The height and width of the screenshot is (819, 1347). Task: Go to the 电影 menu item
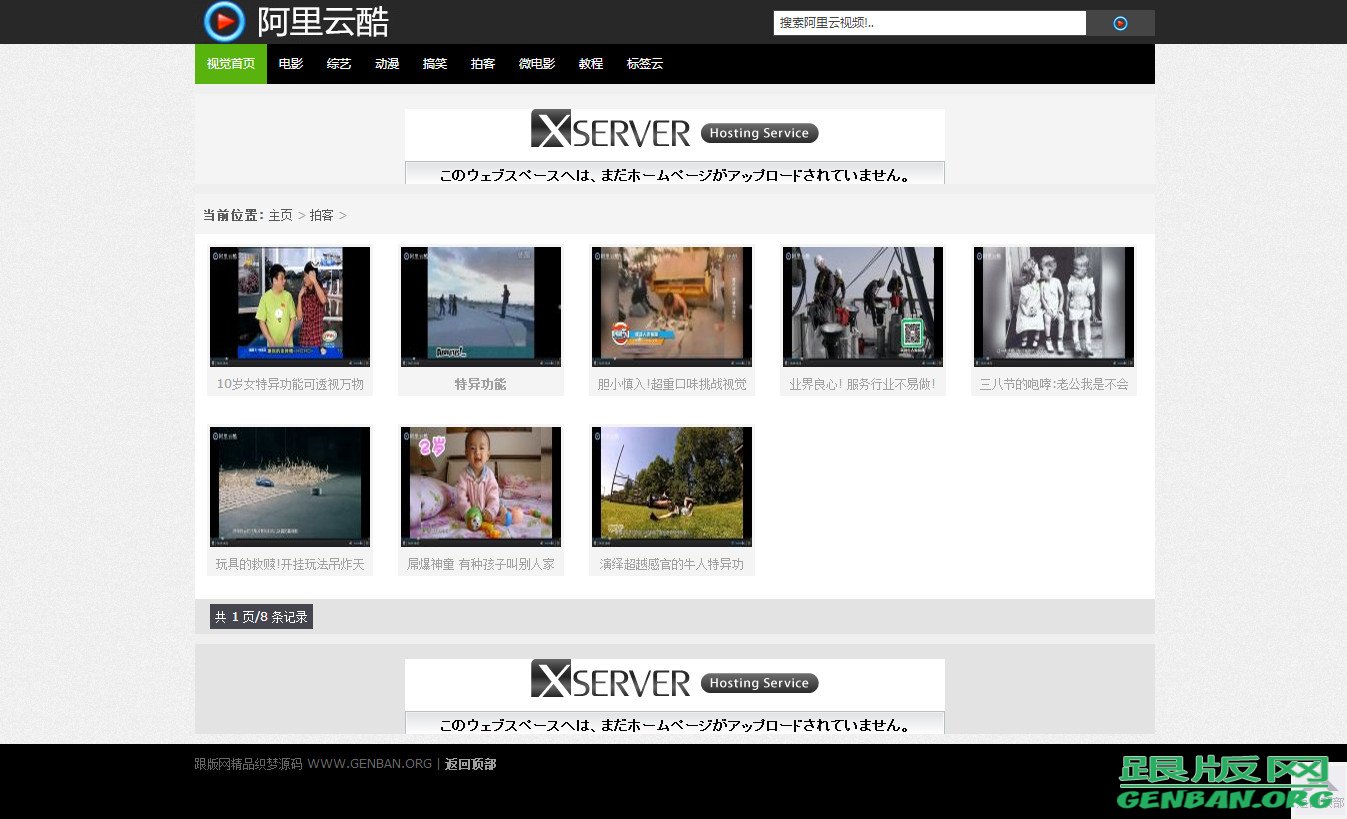click(291, 64)
